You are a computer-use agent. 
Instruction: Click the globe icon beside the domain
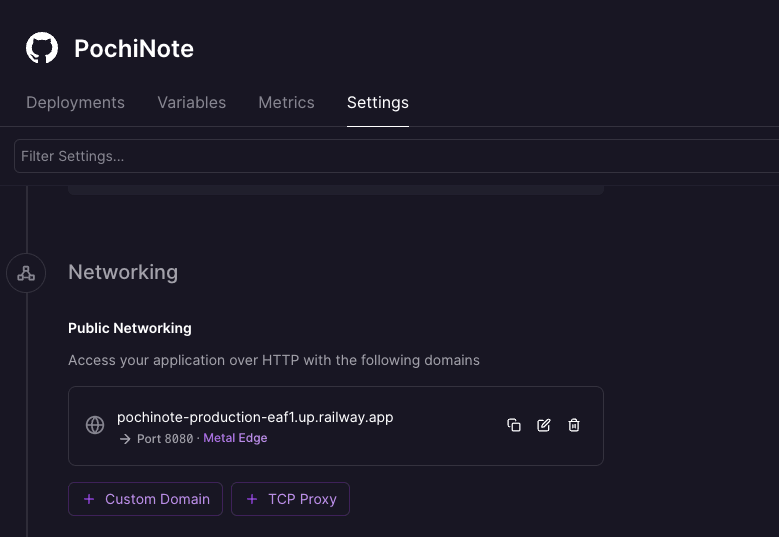(x=95, y=425)
